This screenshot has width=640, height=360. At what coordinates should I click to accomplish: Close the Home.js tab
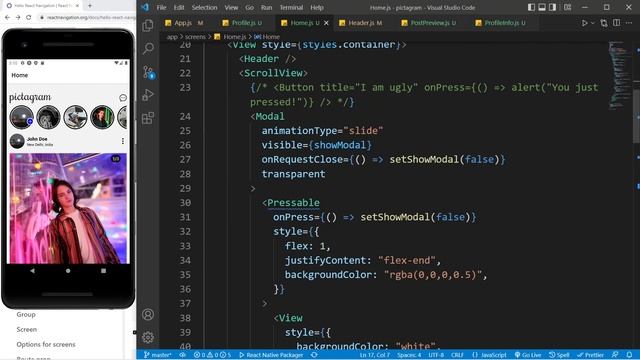click(326, 23)
